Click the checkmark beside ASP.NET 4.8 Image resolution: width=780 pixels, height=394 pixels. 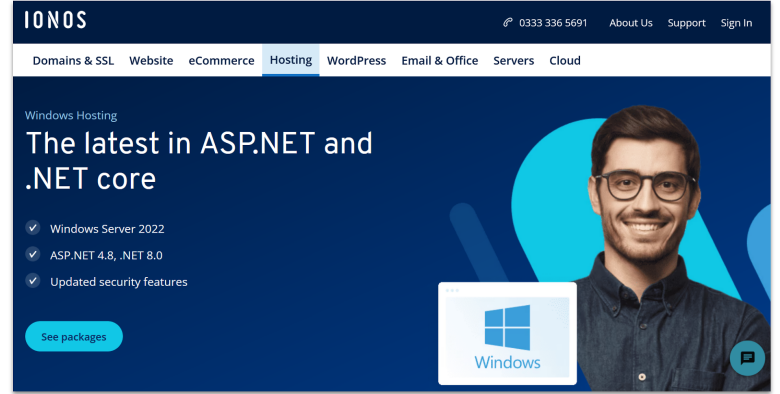(x=33, y=255)
